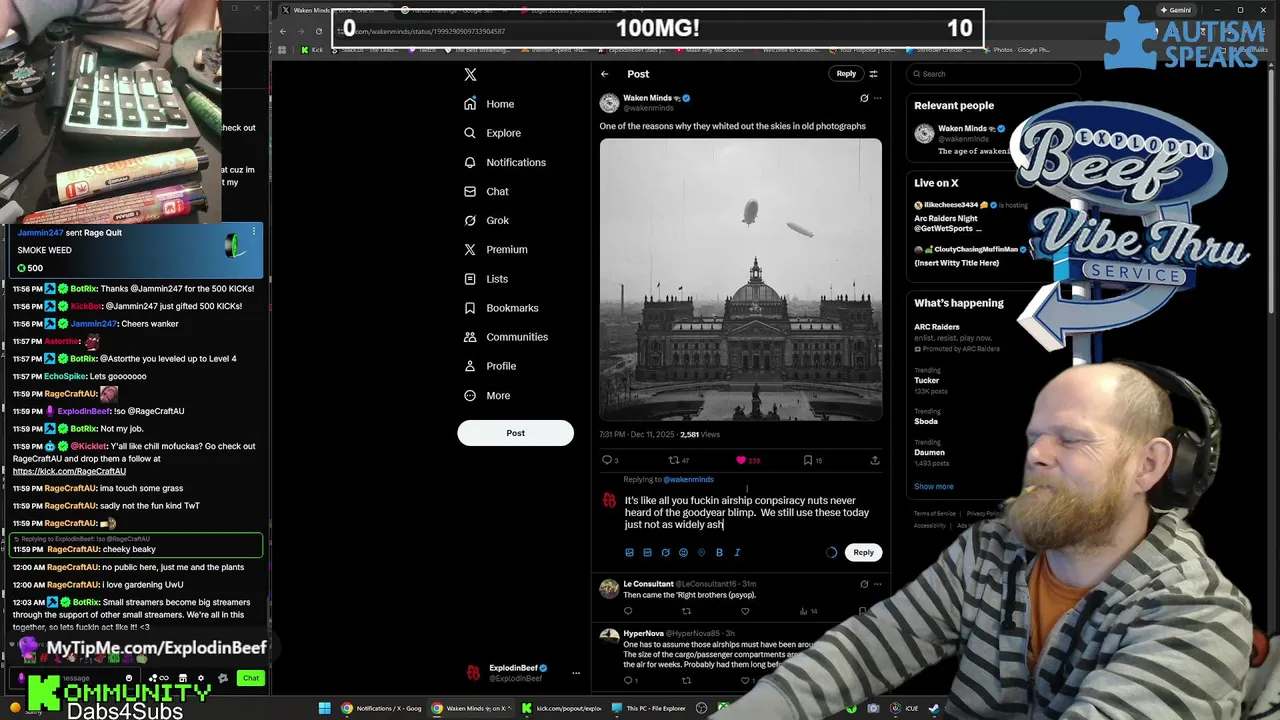This screenshot has width=1280, height=720.
Task: Reply to Le Consultant's comment
Action: pos(628,611)
